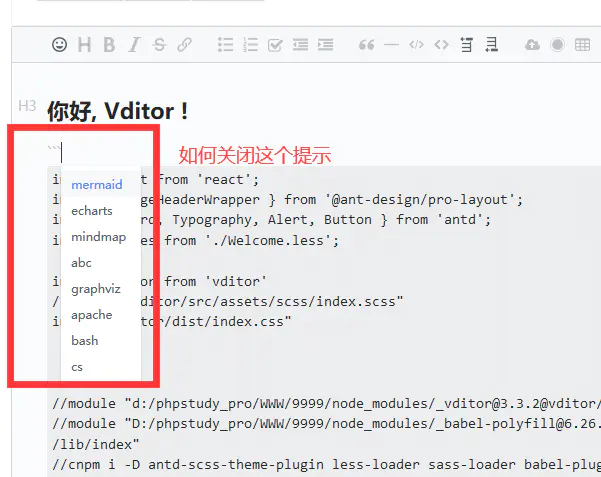Click code line containing '@ant-design/pro-layout'
601x477 pixels.
click(x=287, y=200)
